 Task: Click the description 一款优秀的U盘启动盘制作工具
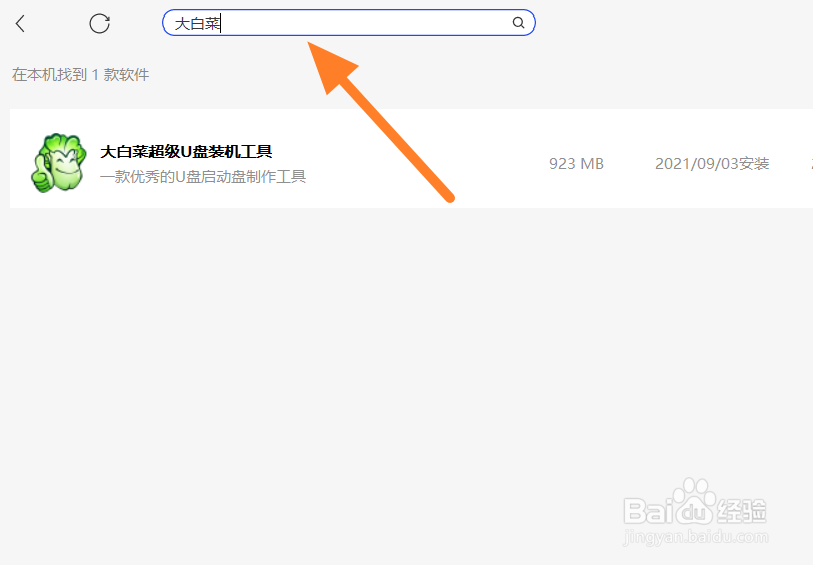tap(203, 177)
